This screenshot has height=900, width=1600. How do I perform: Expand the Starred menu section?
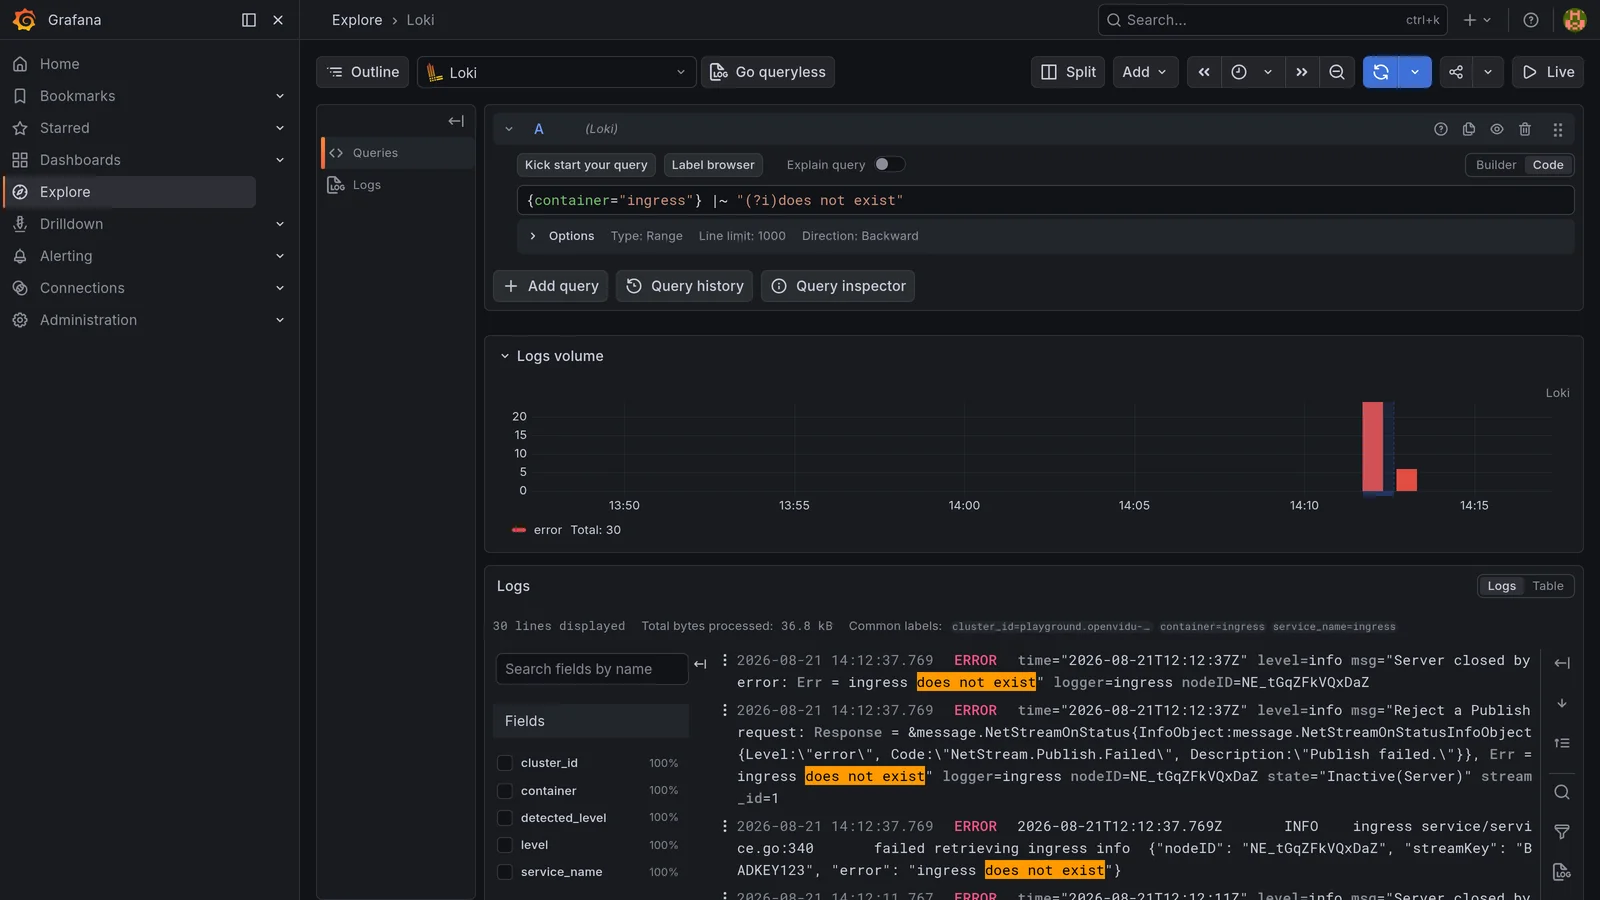click(280, 128)
